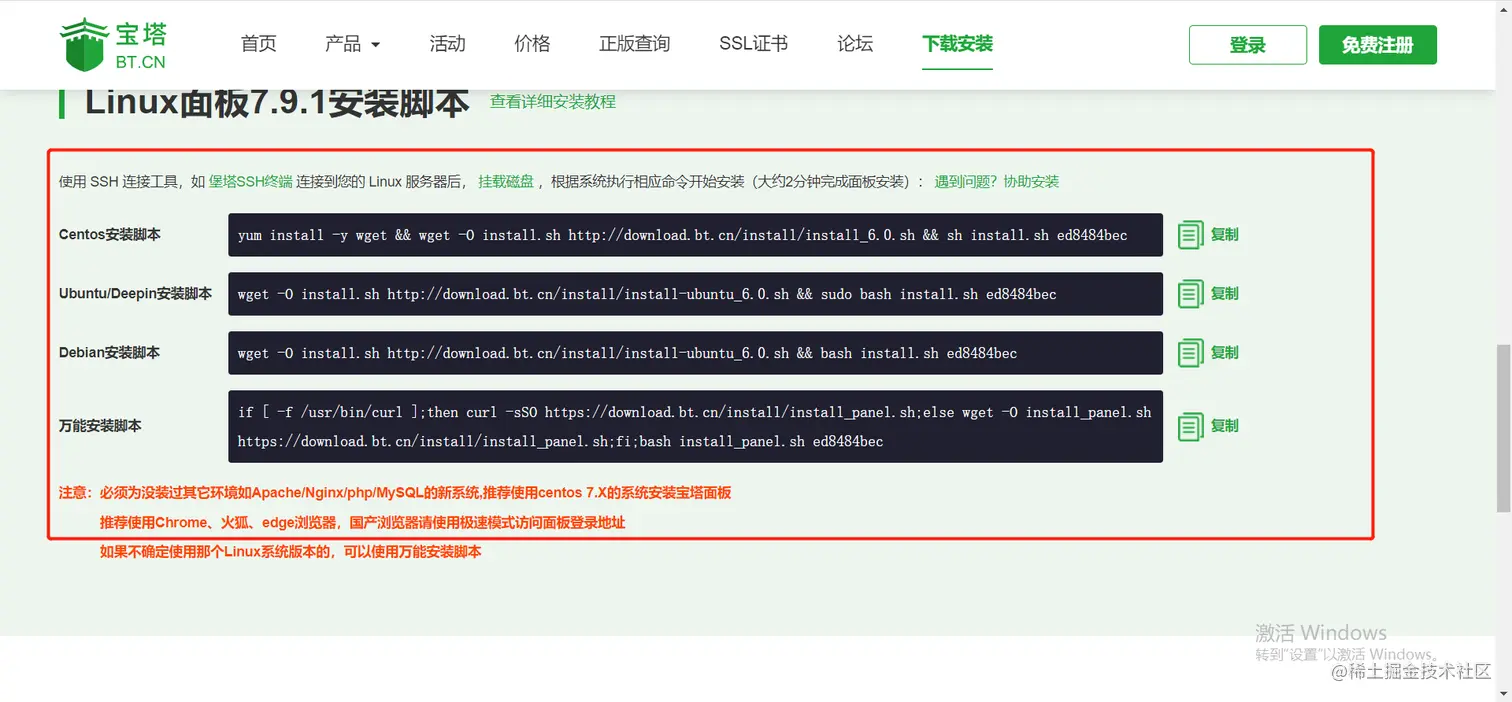This screenshot has height=702, width=1512.
Task: Click the Linux面板7.9.1安装脚本 heading
Action: (x=277, y=102)
